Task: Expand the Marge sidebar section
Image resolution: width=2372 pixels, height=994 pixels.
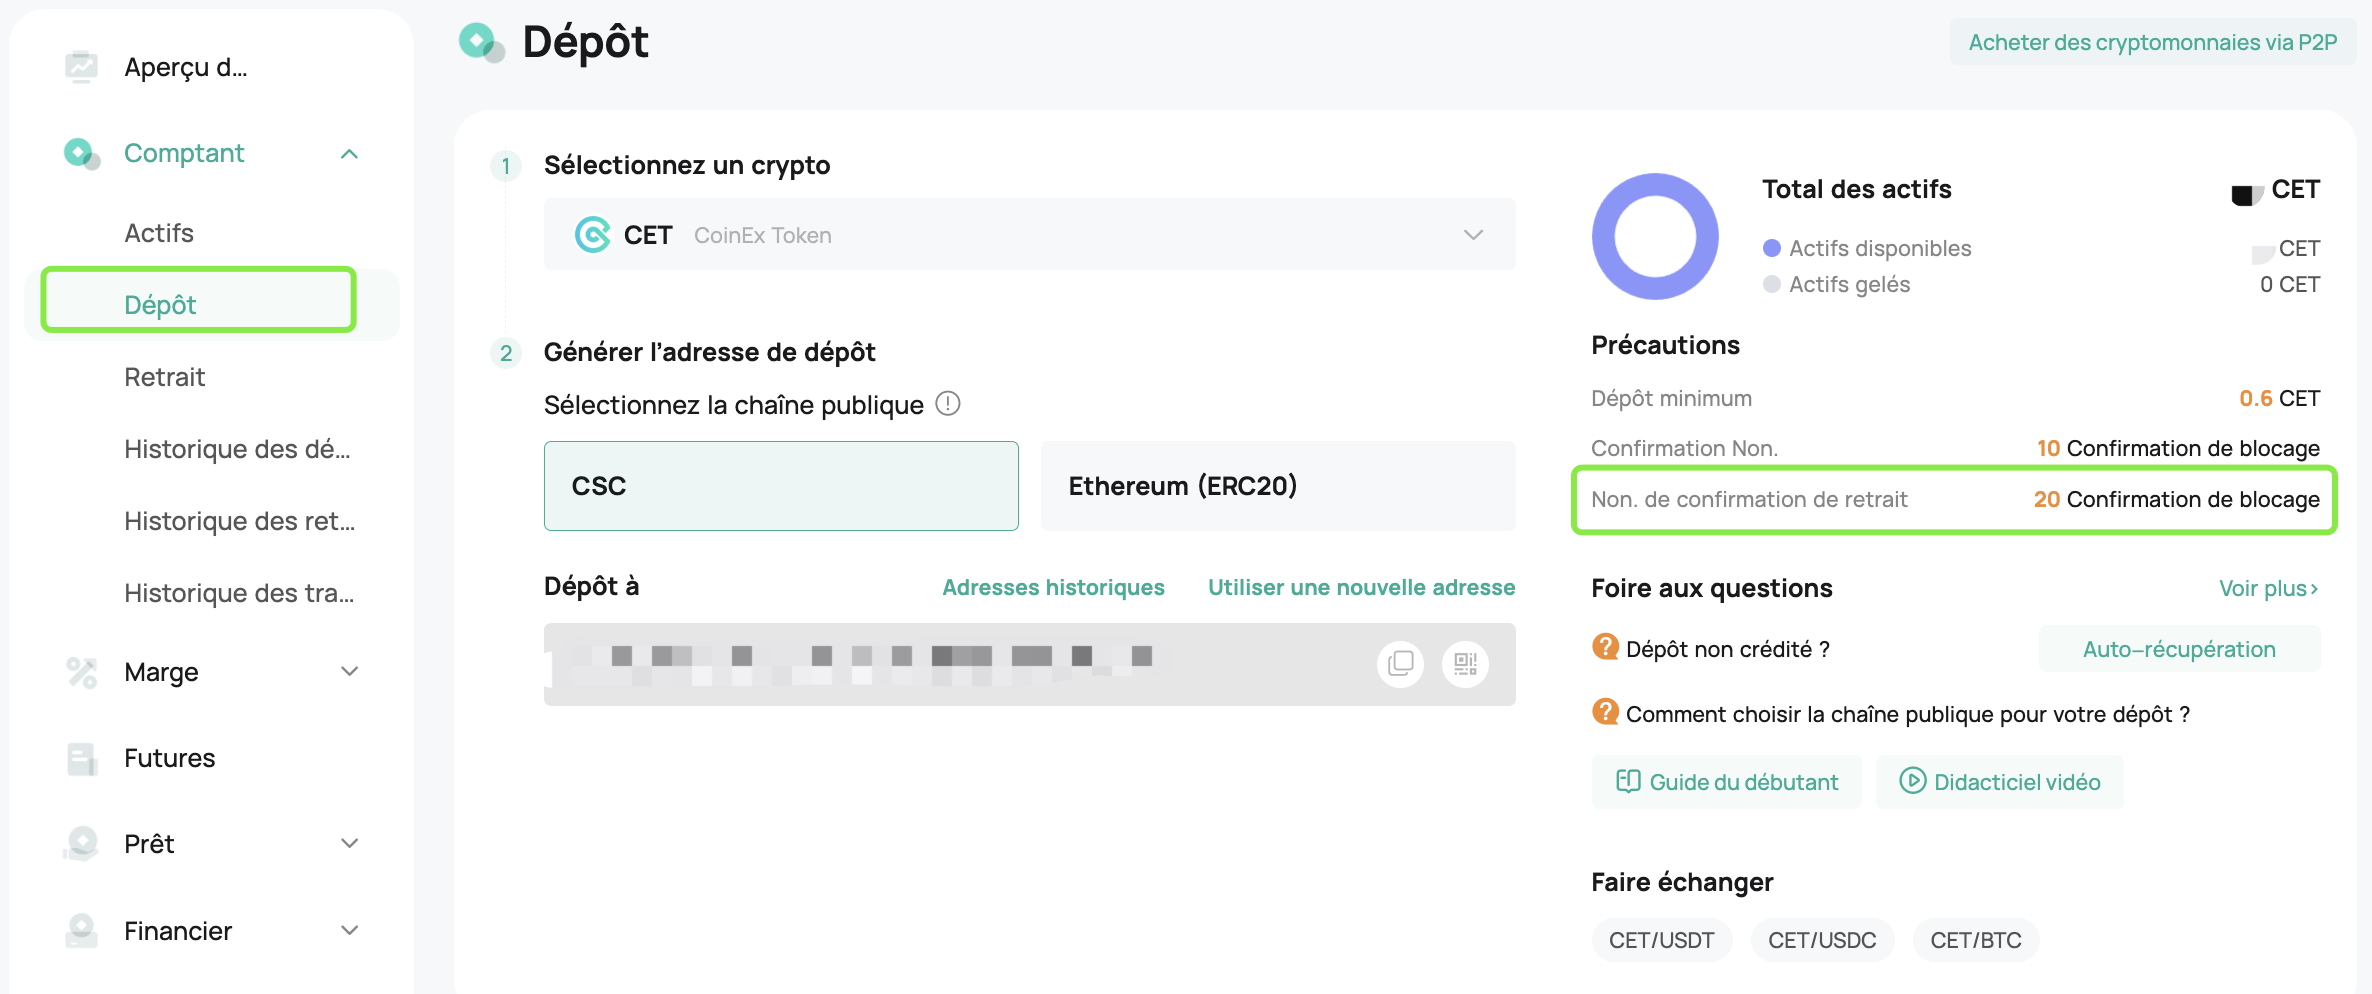Action: (349, 672)
